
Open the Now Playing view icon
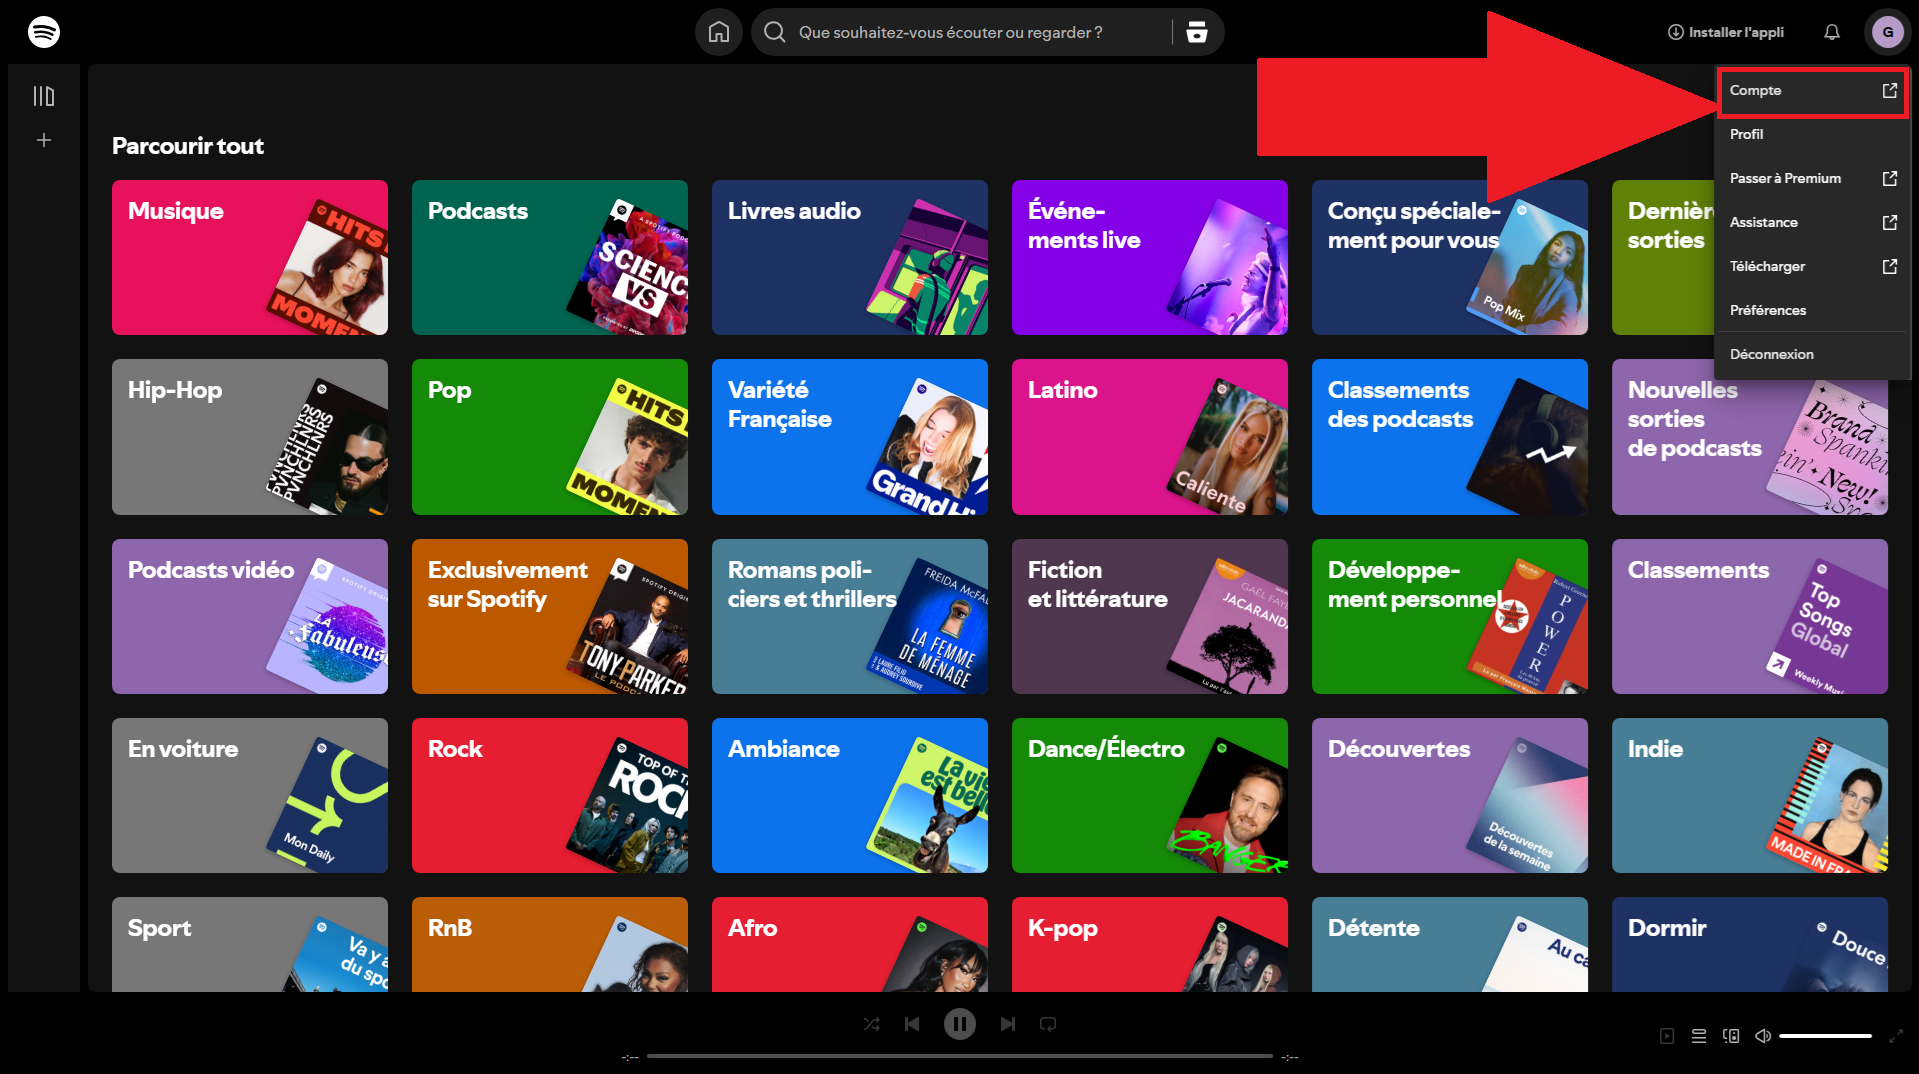pos(1667,1036)
